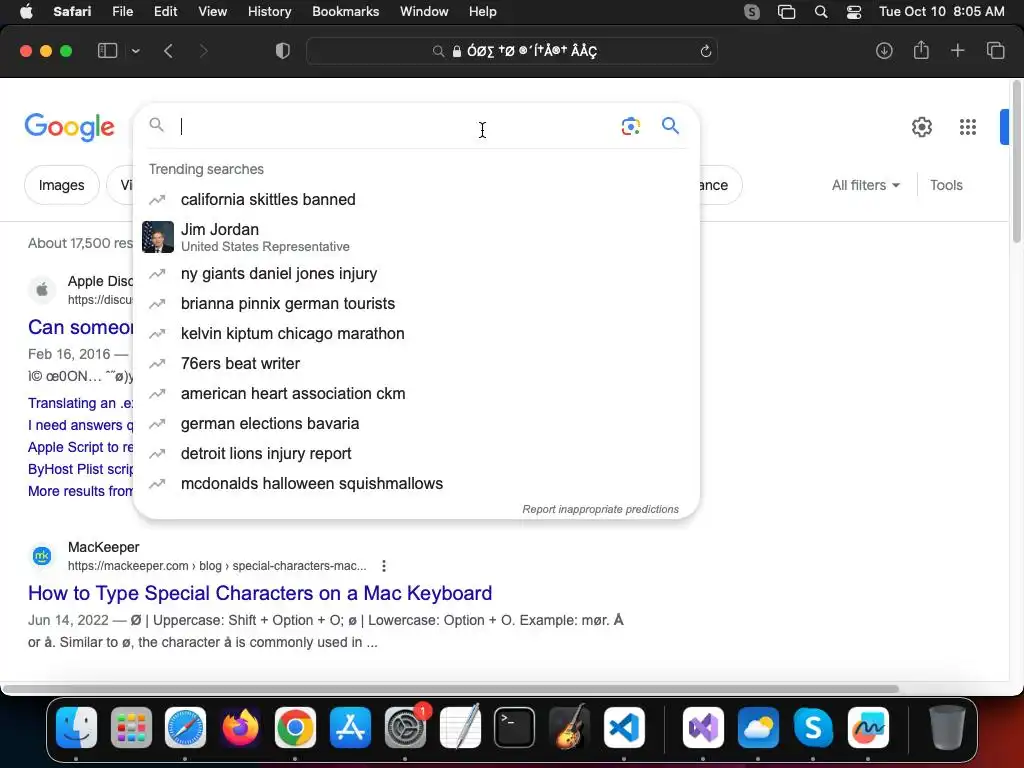The image size is (1024, 768).
Task: Open the View menu
Action: [x=212, y=11]
